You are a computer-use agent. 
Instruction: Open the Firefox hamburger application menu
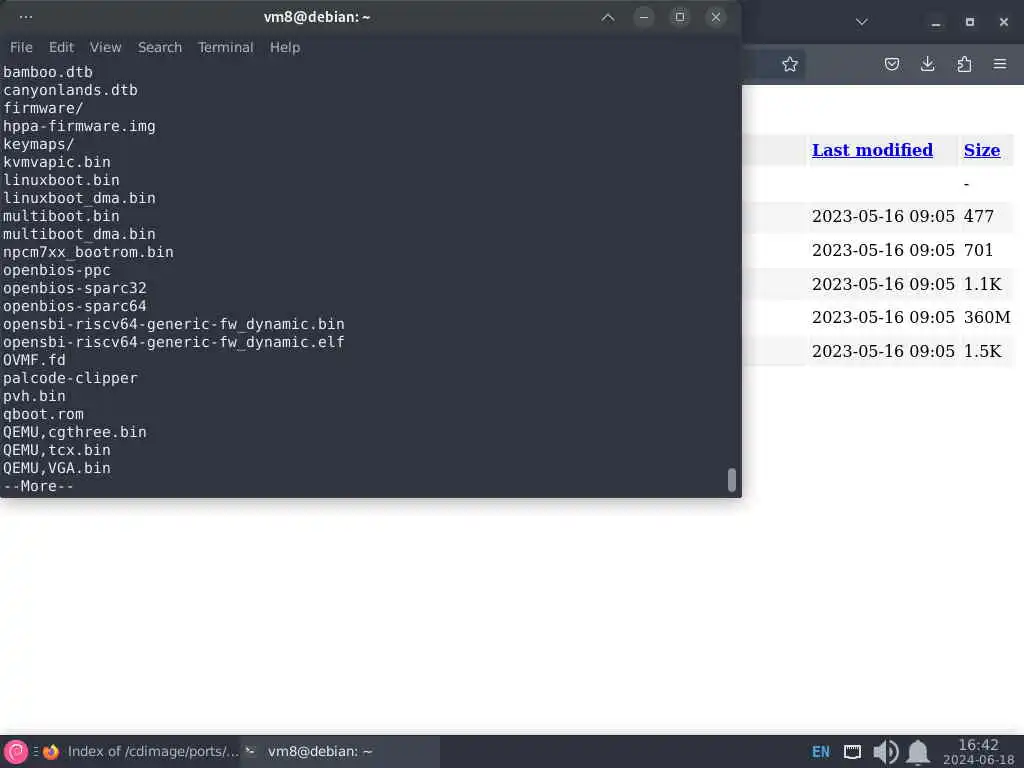[1000, 64]
